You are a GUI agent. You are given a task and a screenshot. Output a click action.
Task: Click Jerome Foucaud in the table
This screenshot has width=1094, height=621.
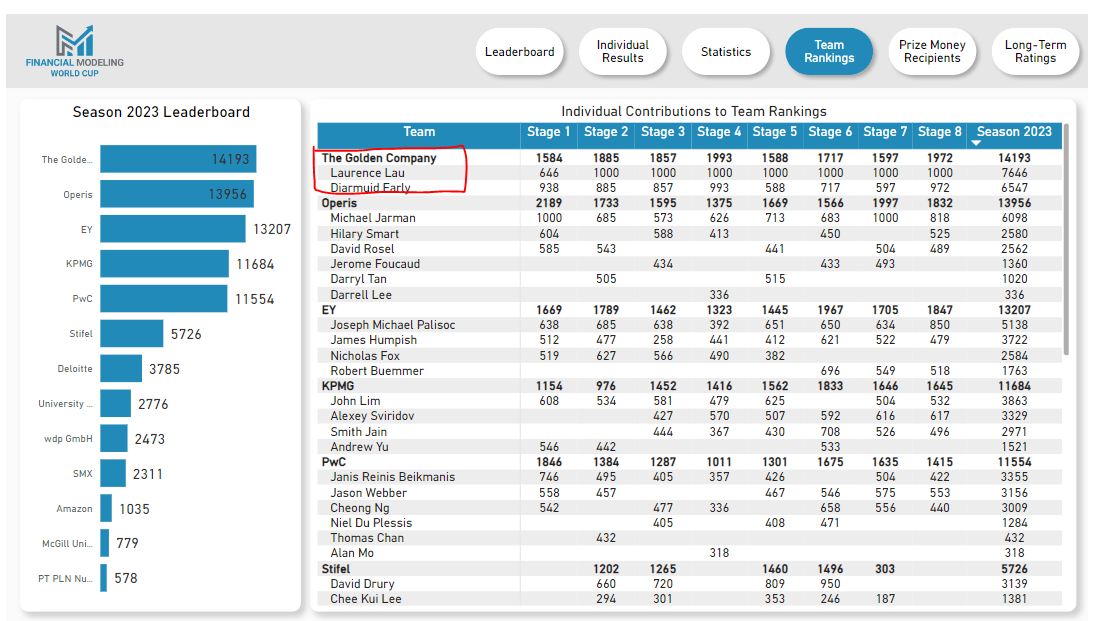point(375,264)
